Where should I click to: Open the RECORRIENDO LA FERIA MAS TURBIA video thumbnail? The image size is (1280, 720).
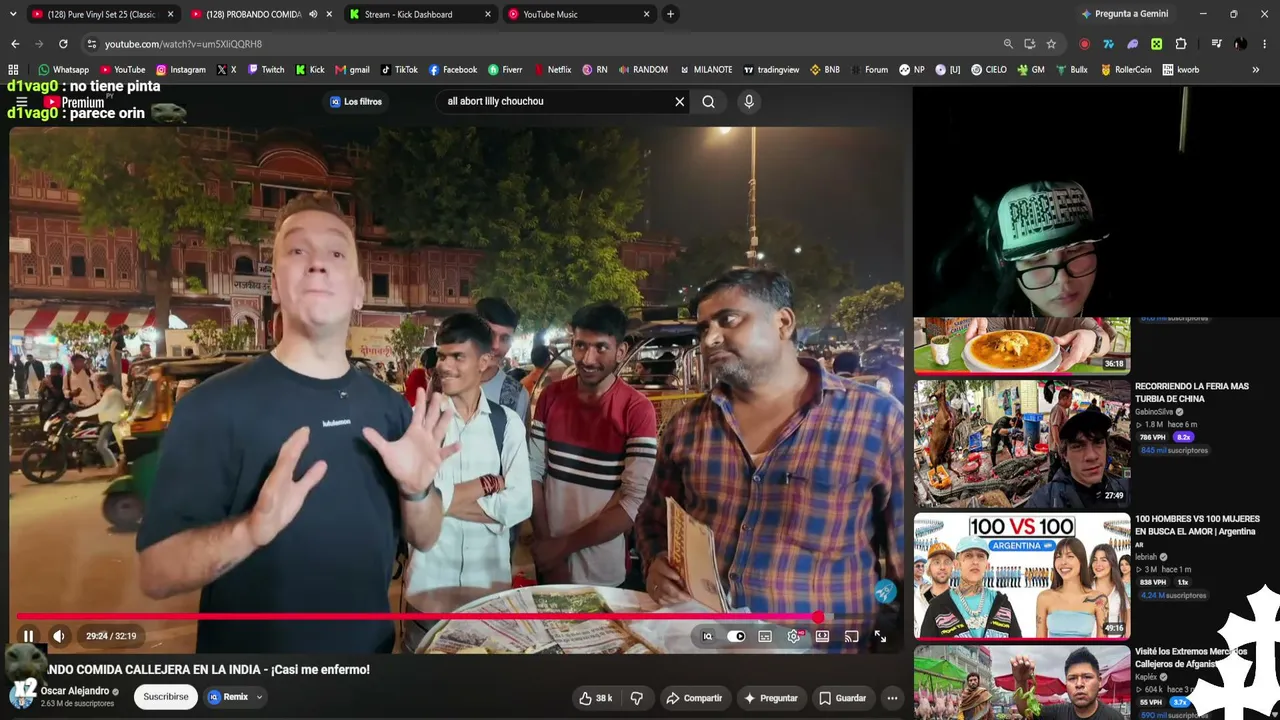click(x=1022, y=443)
